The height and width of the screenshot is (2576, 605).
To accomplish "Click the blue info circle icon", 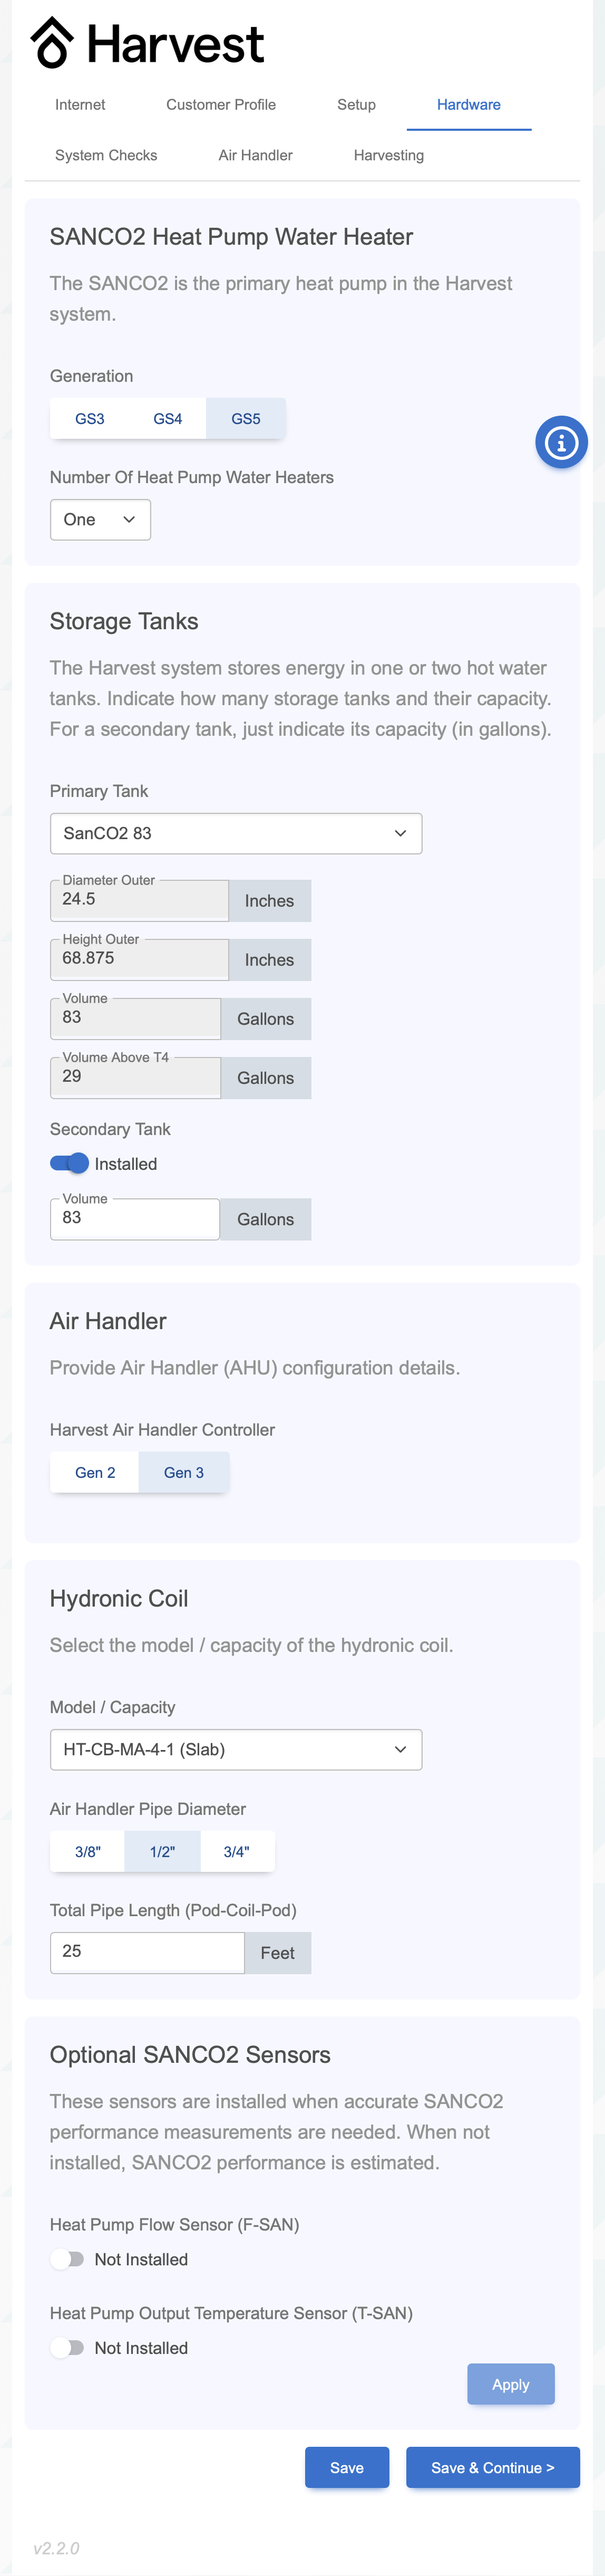I will 561,442.
